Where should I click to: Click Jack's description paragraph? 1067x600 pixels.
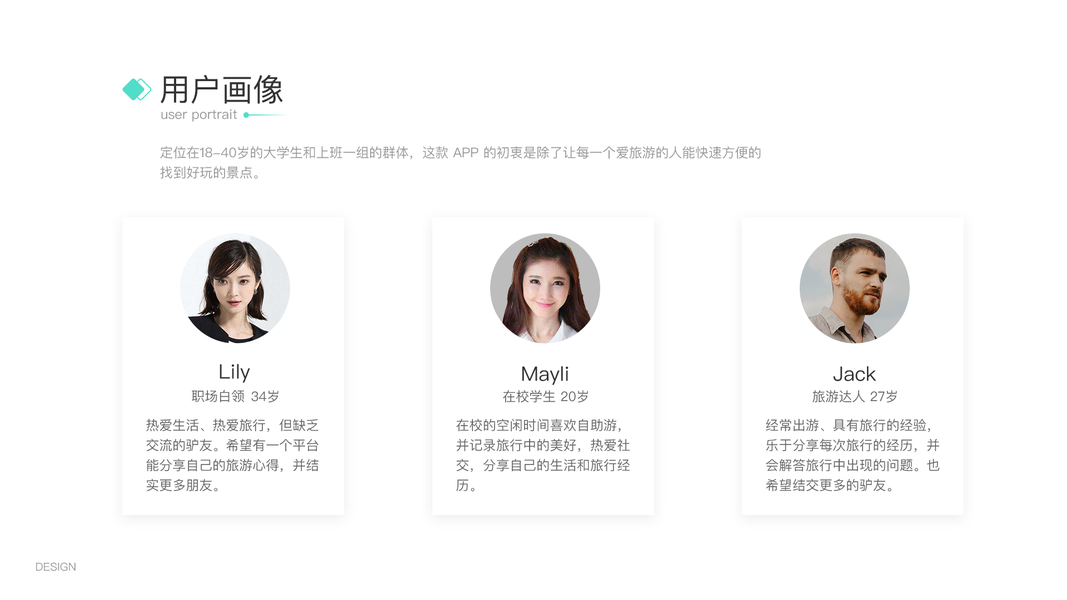tap(852, 455)
